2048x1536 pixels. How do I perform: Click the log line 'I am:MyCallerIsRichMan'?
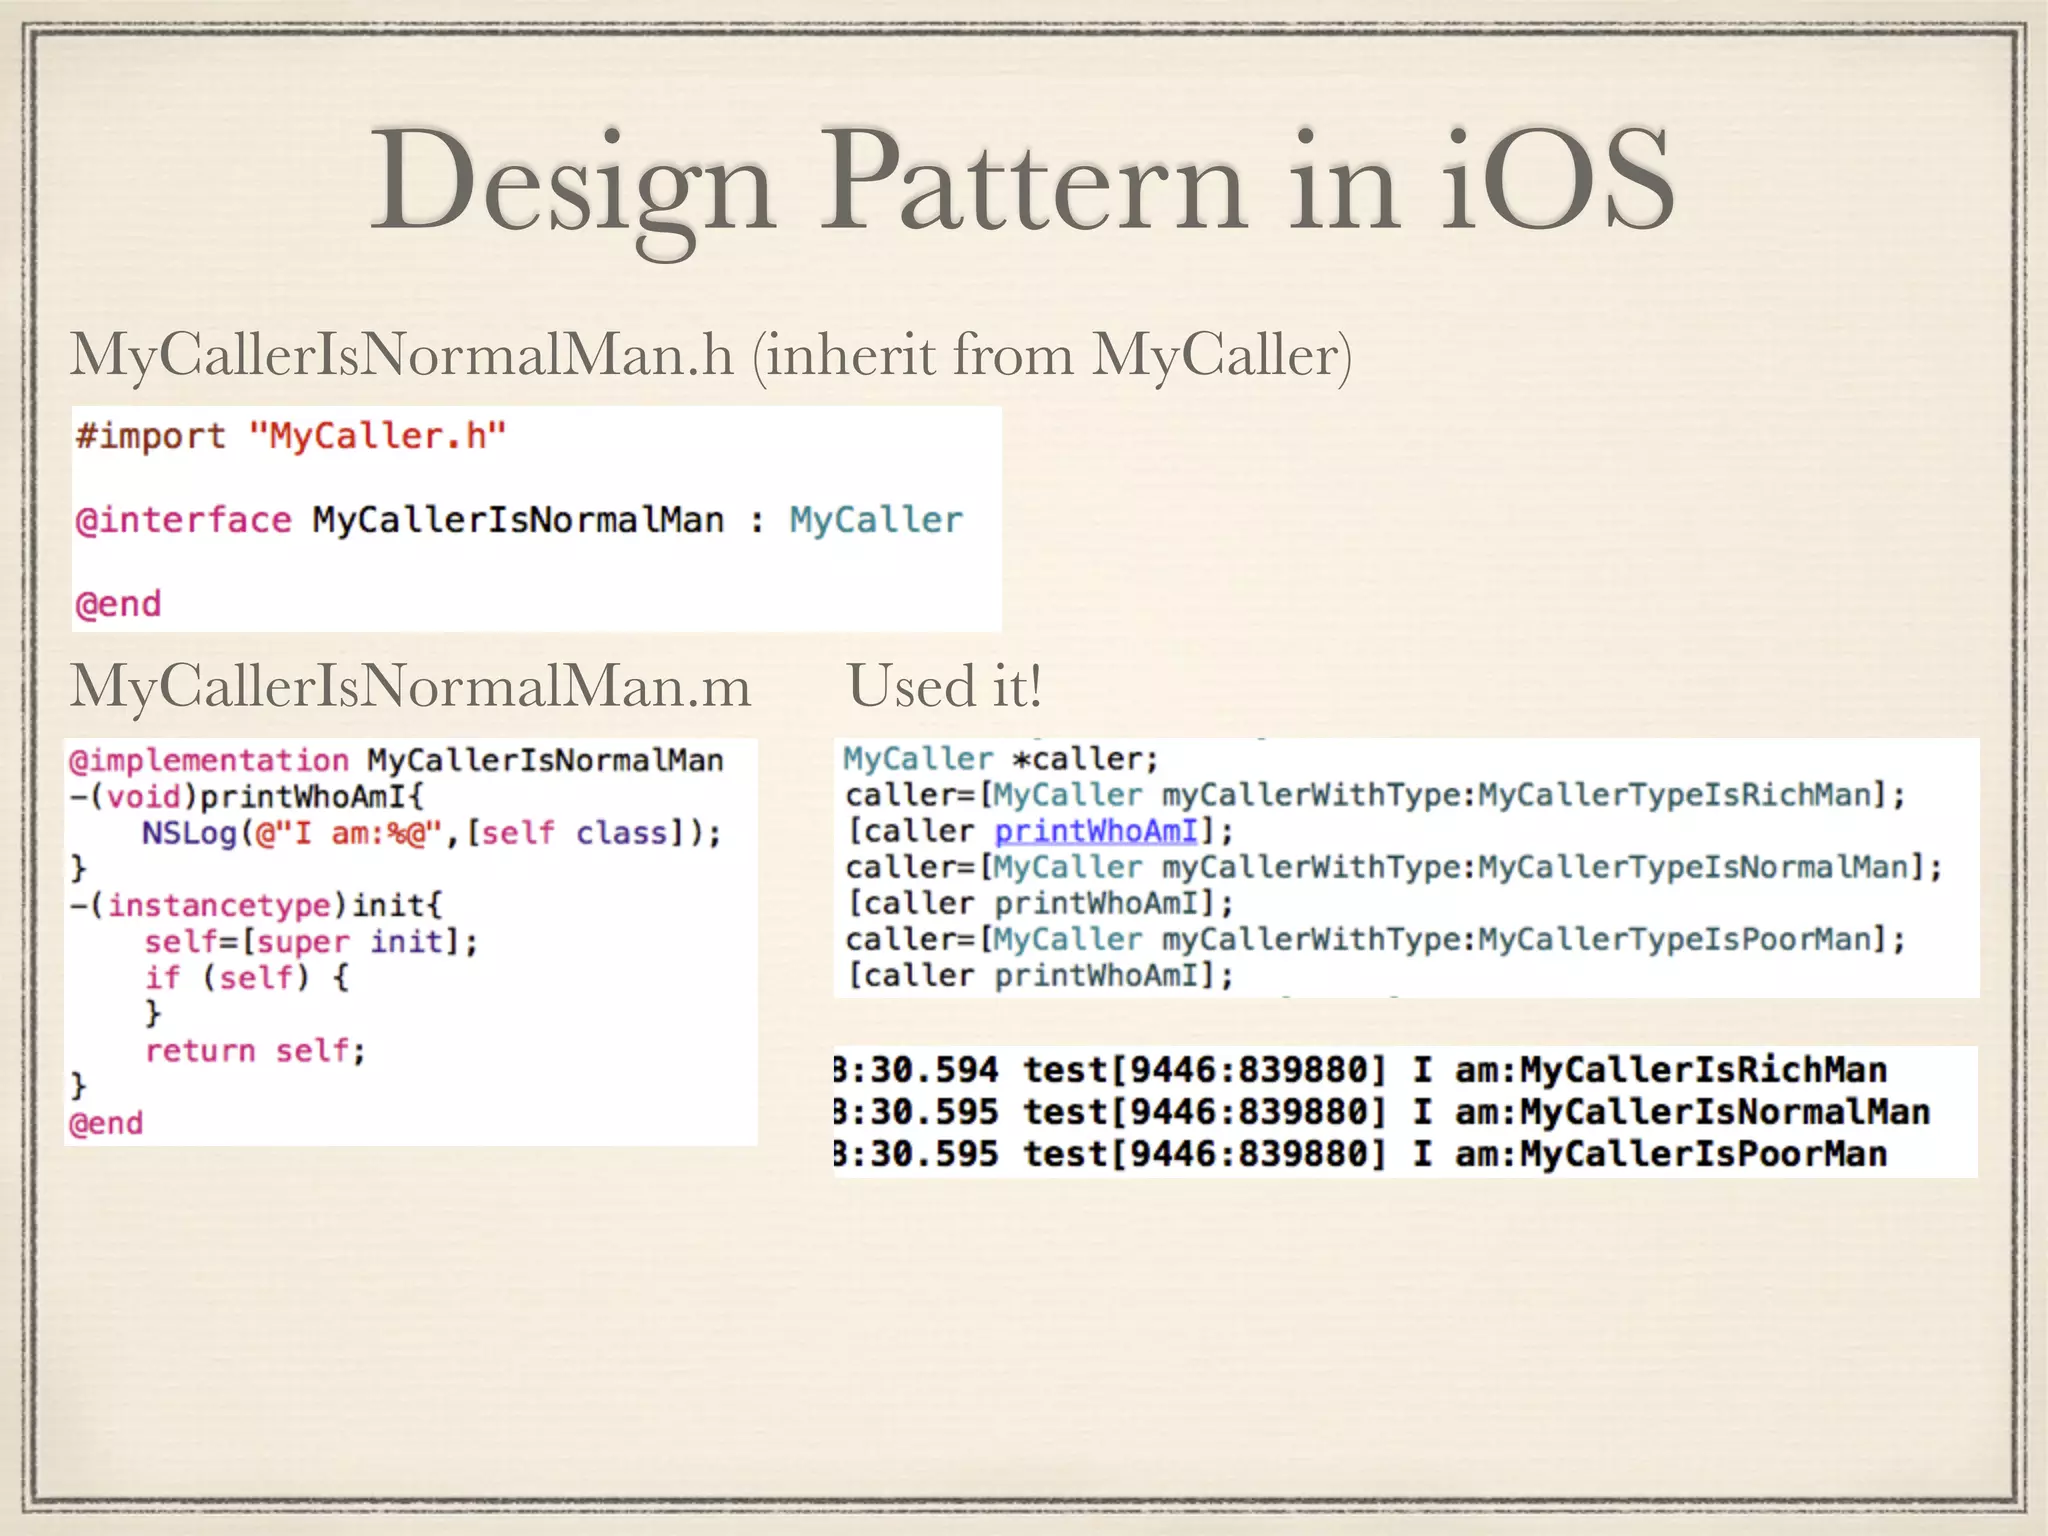coord(1360,1070)
